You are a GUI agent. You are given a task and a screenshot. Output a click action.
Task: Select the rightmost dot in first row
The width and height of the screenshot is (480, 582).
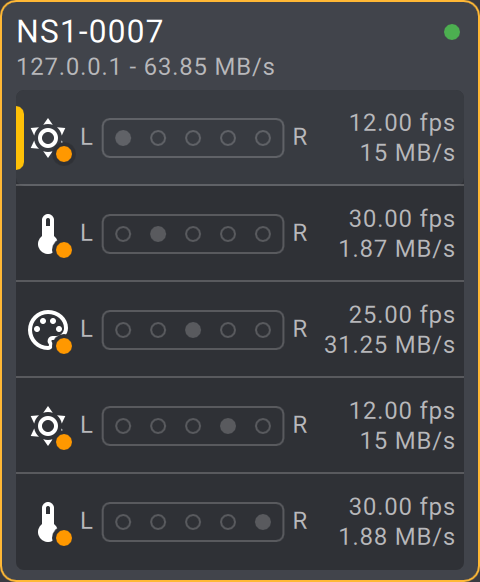263,138
